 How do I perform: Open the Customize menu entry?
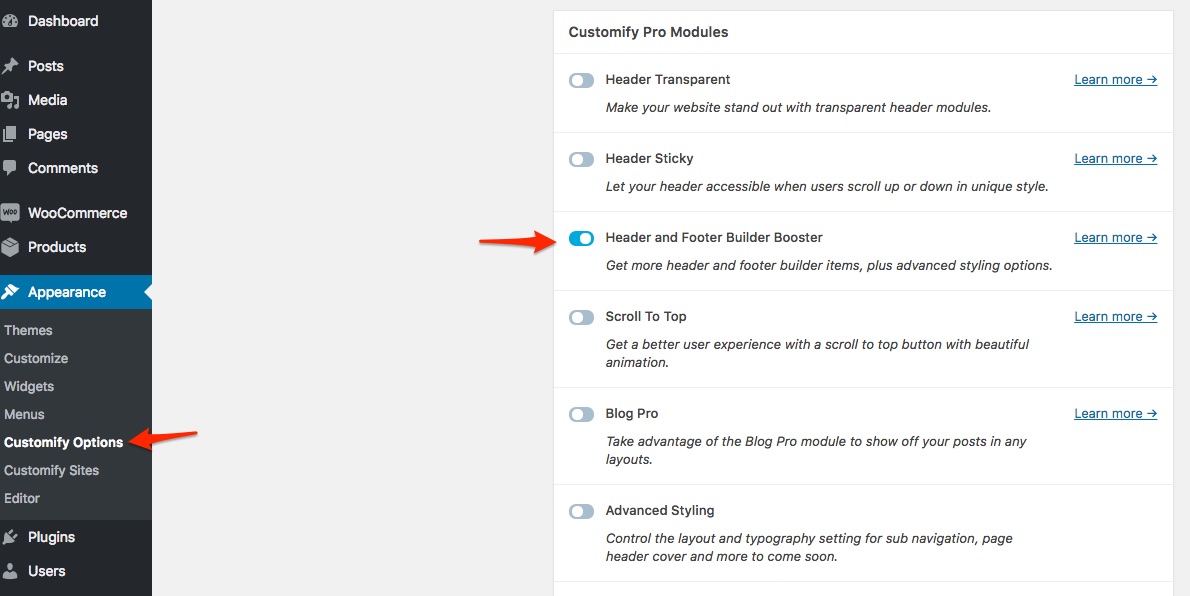click(36, 358)
